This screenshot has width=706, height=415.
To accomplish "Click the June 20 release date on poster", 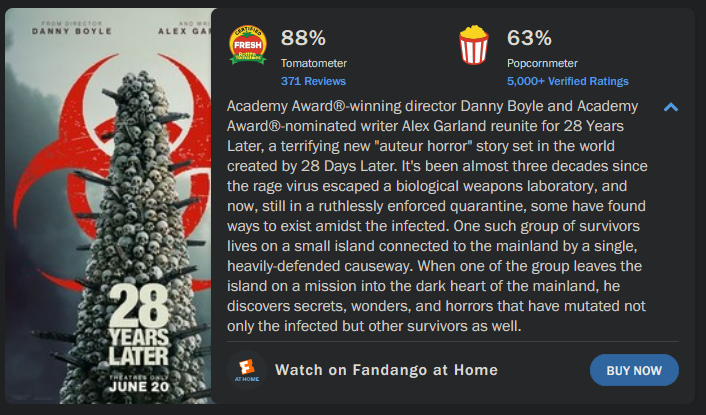I will [x=139, y=387].
